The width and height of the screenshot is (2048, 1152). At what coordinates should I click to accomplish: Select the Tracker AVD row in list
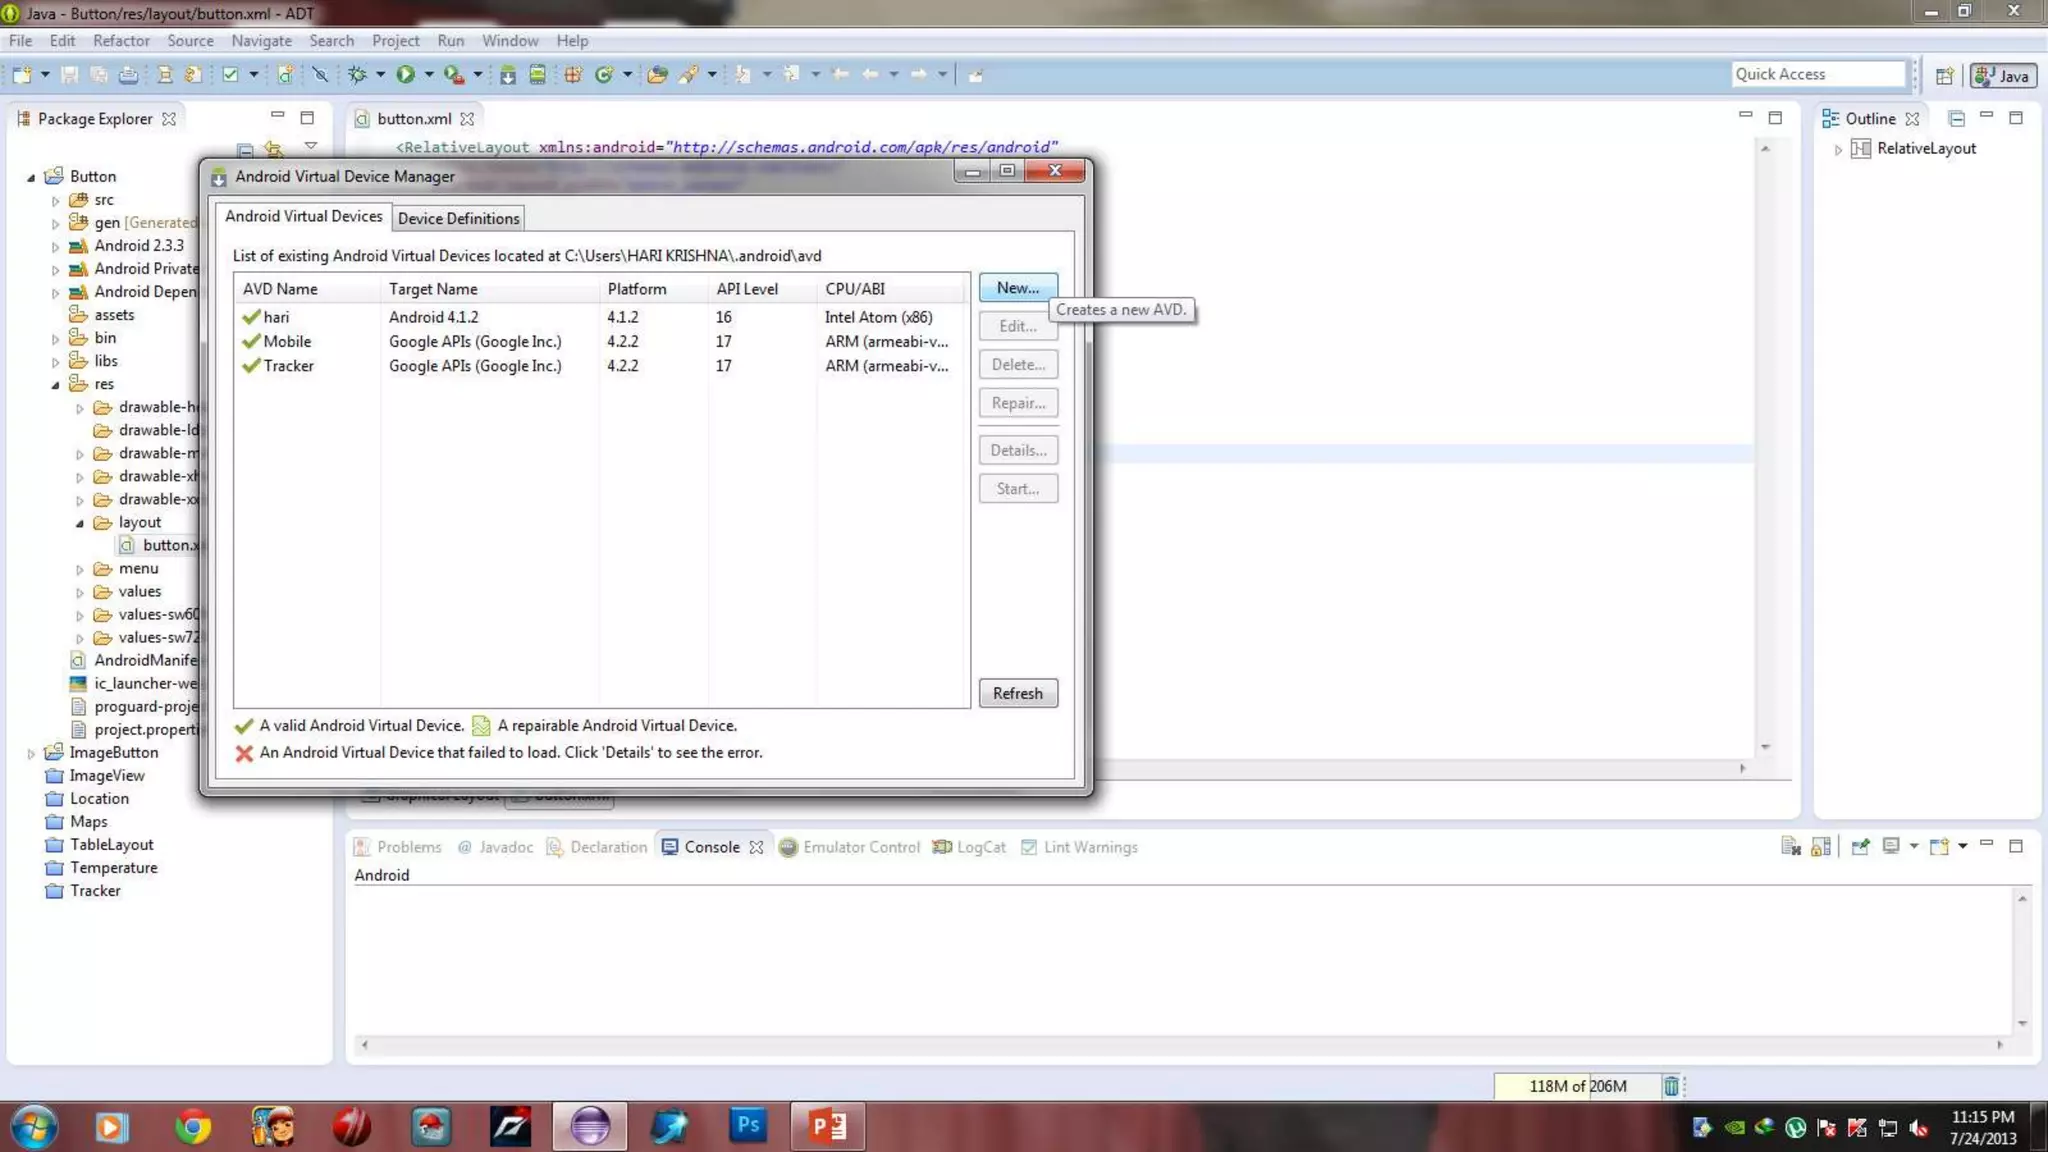click(289, 366)
